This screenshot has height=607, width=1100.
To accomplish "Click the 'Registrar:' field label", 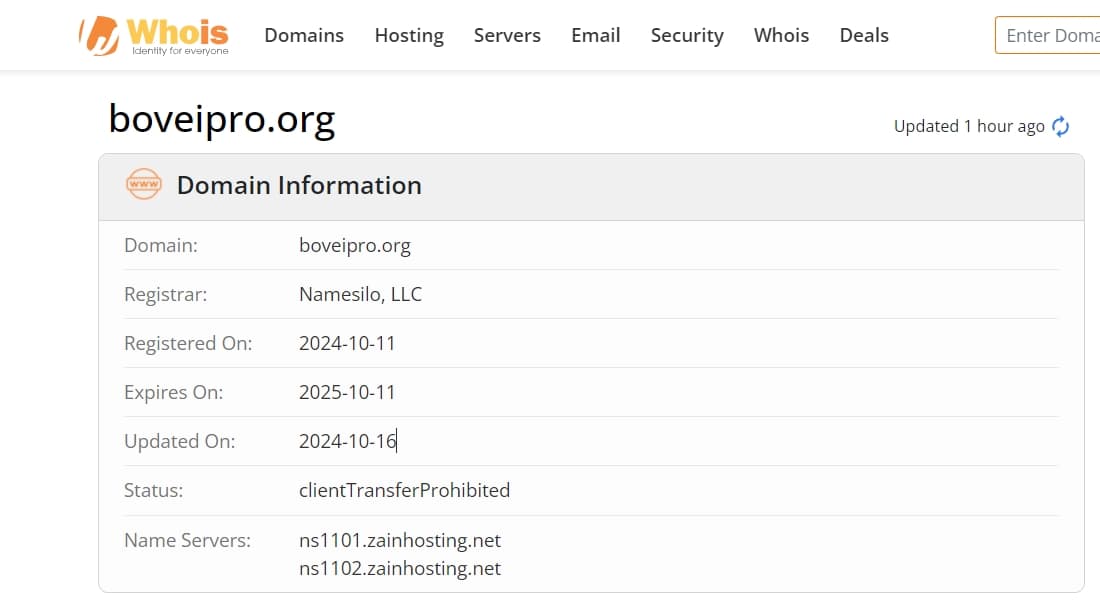I will tap(166, 295).
